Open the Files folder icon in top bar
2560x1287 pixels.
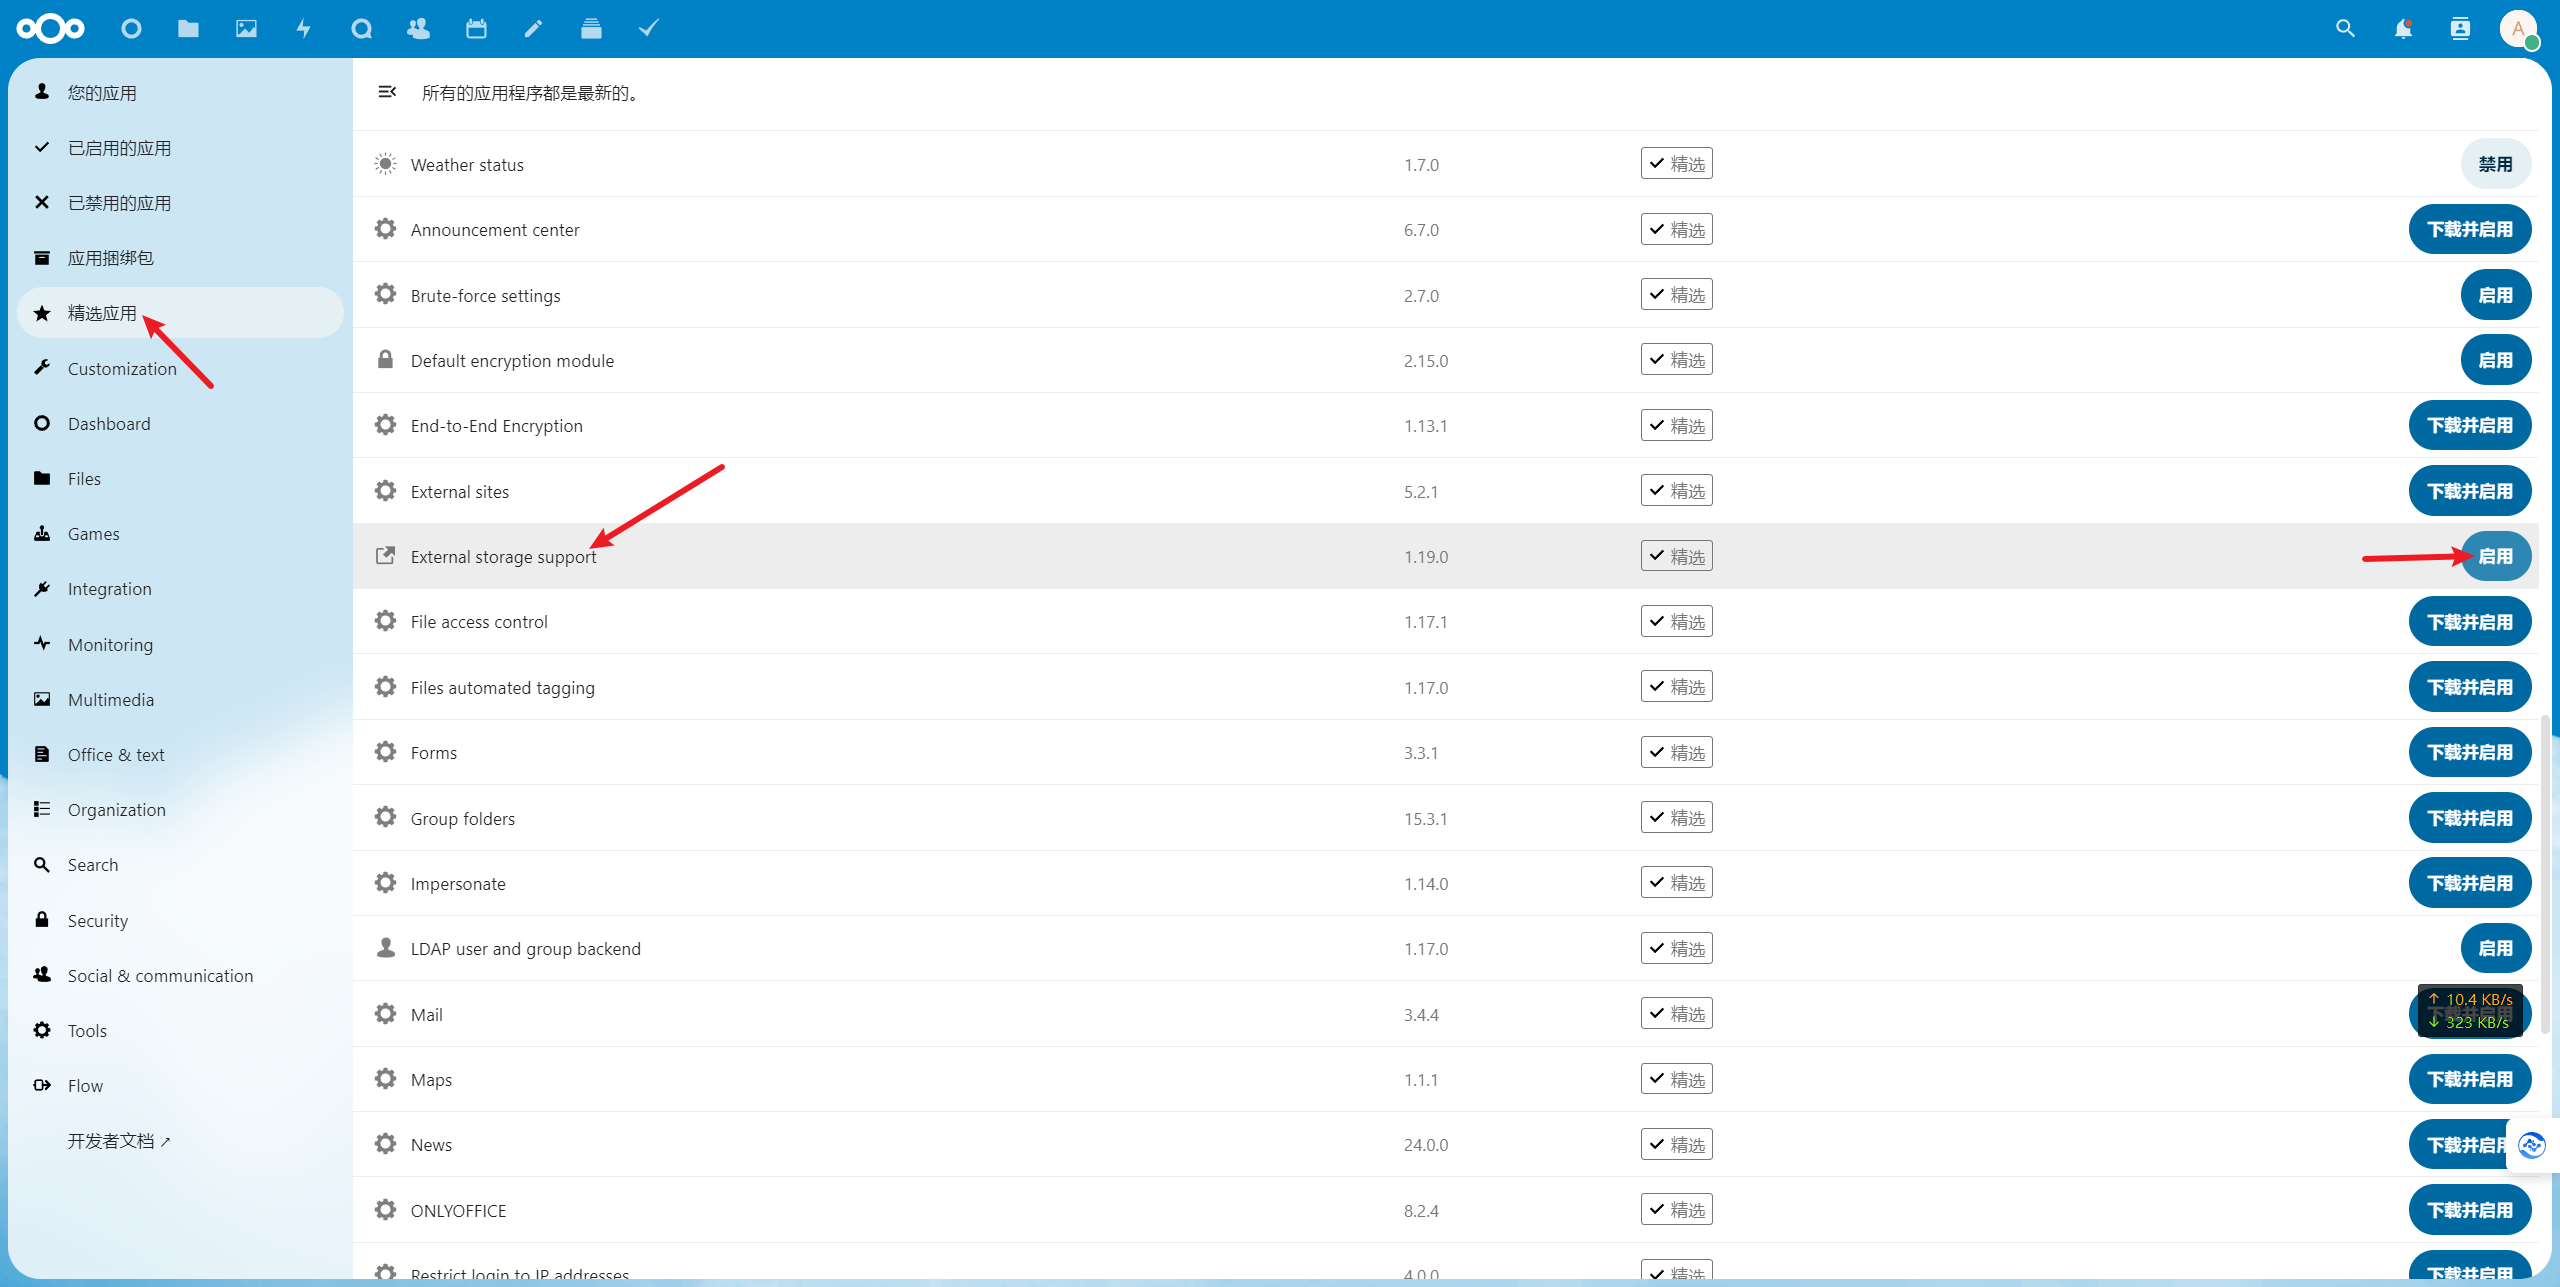click(x=188, y=29)
